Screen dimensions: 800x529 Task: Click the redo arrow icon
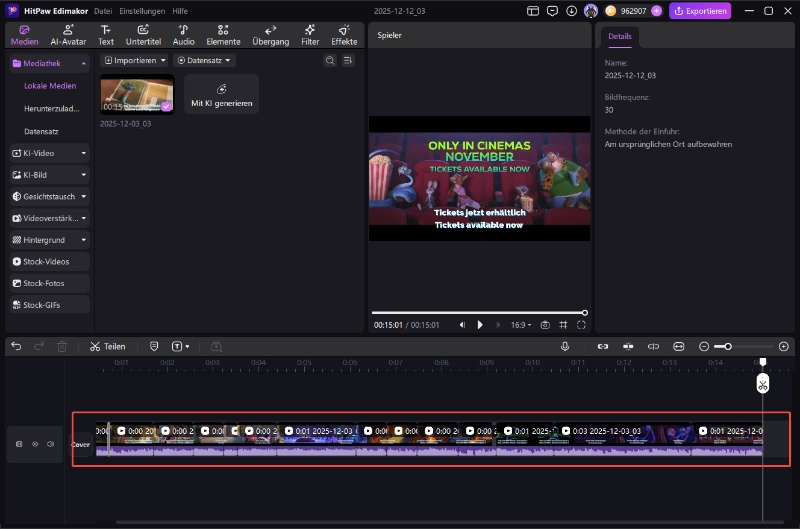click(39, 346)
